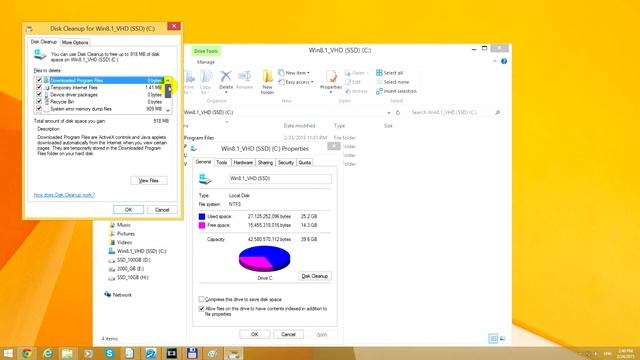Switch to the More Options tab

pyautogui.click(x=75, y=42)
